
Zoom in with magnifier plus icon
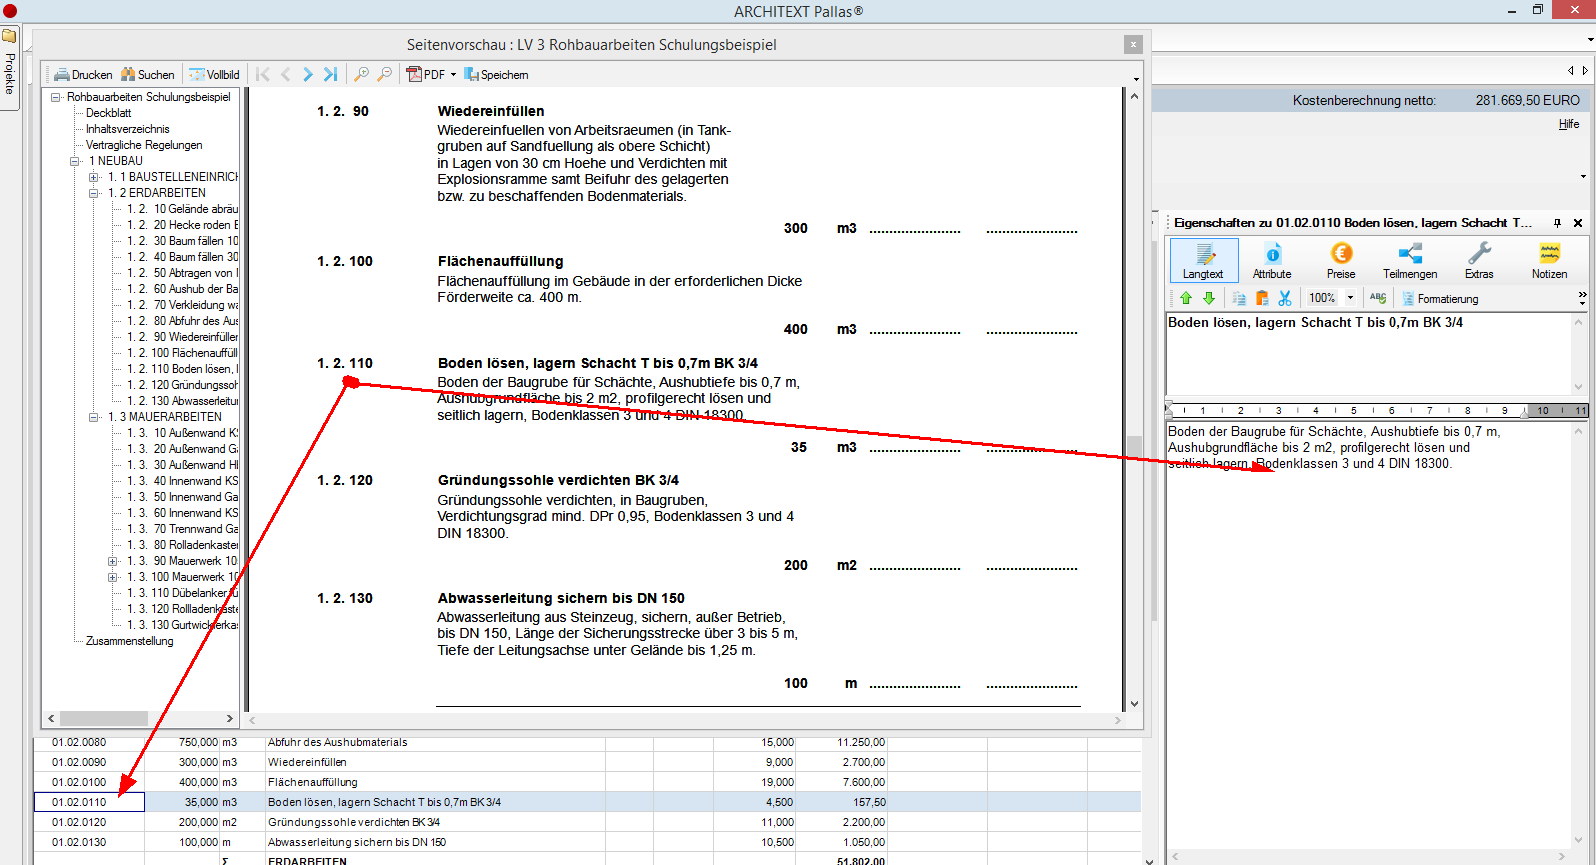click(x=362, y=75)
